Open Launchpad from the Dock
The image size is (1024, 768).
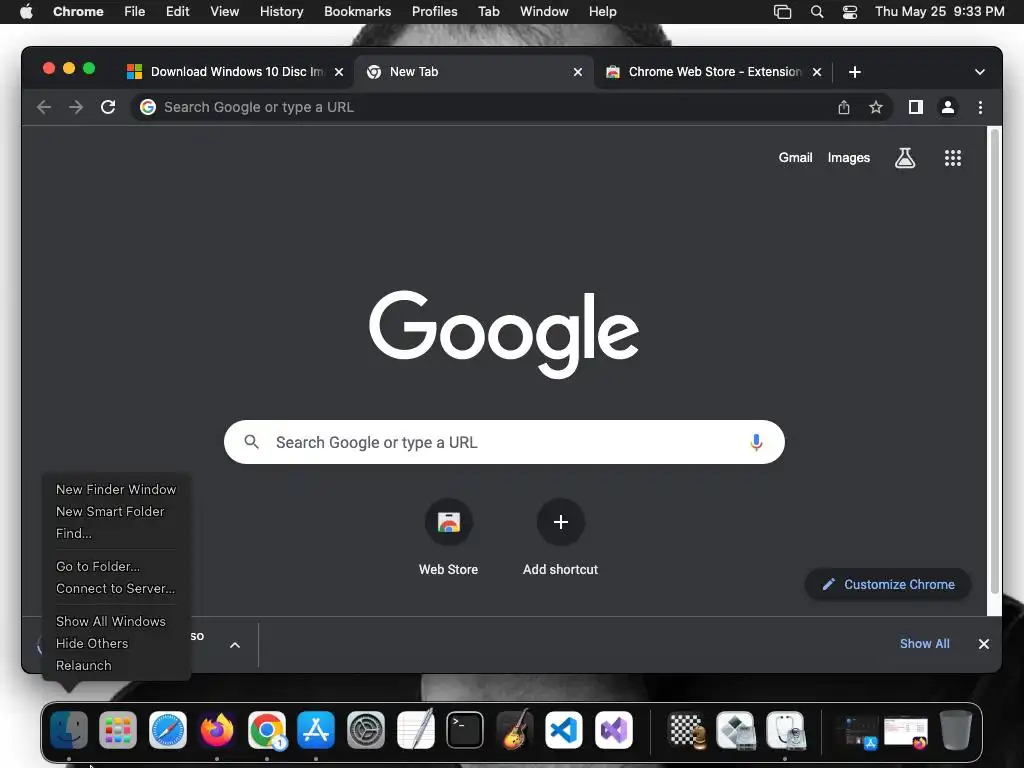click(118, 729)
